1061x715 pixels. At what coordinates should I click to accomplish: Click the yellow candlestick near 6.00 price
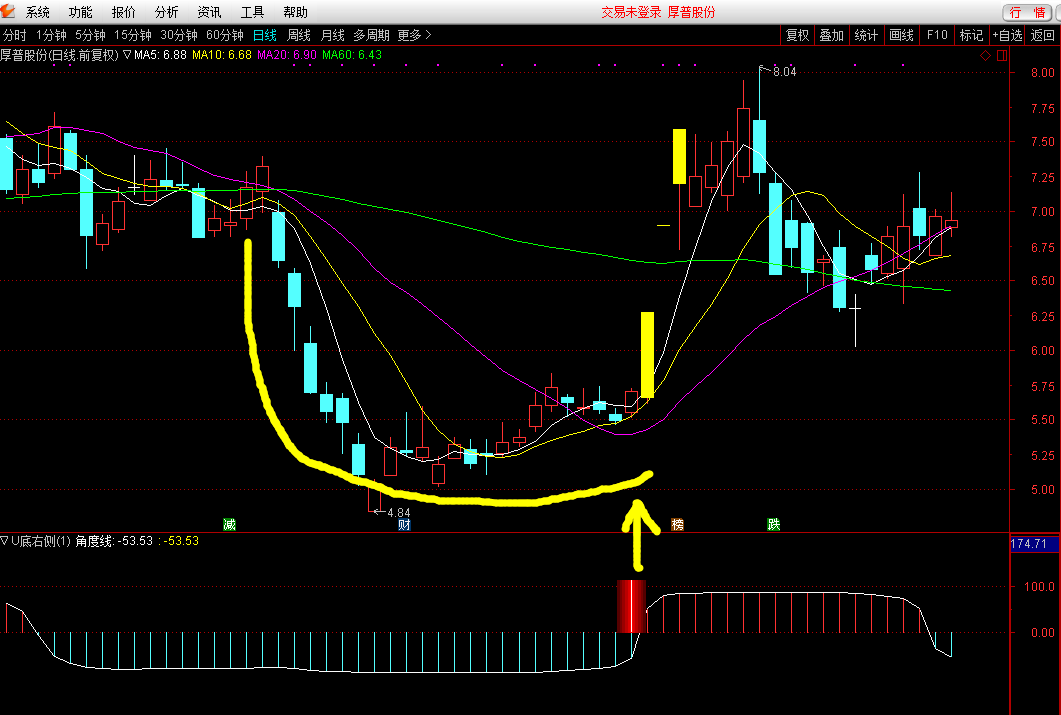(x=648, y=354)
